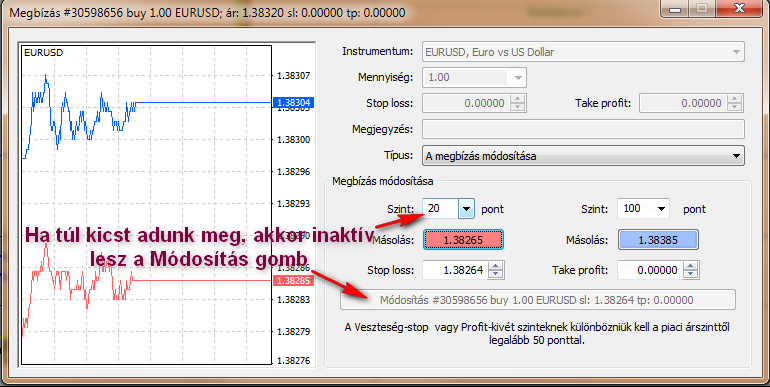Click the EURUSD chart title label
770x387 pixels.
pyautogui.click(x=43, y=53)
